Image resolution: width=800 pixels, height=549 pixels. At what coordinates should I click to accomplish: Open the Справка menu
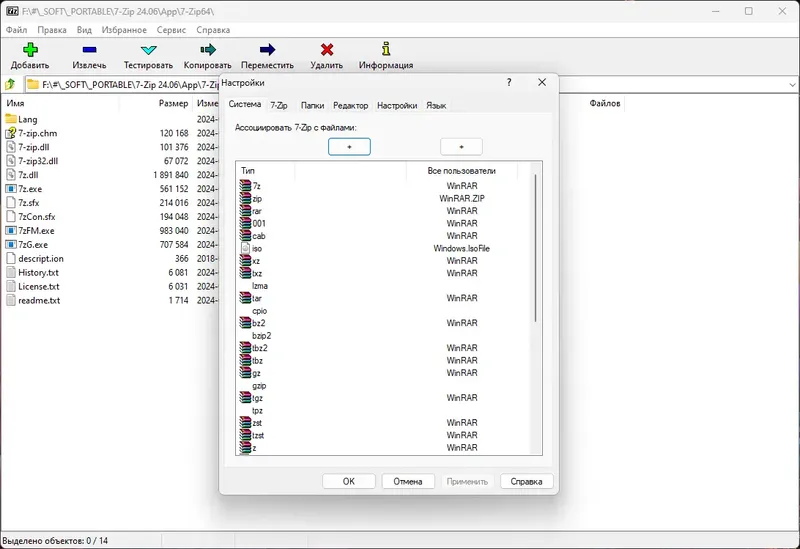coord(213,30)
